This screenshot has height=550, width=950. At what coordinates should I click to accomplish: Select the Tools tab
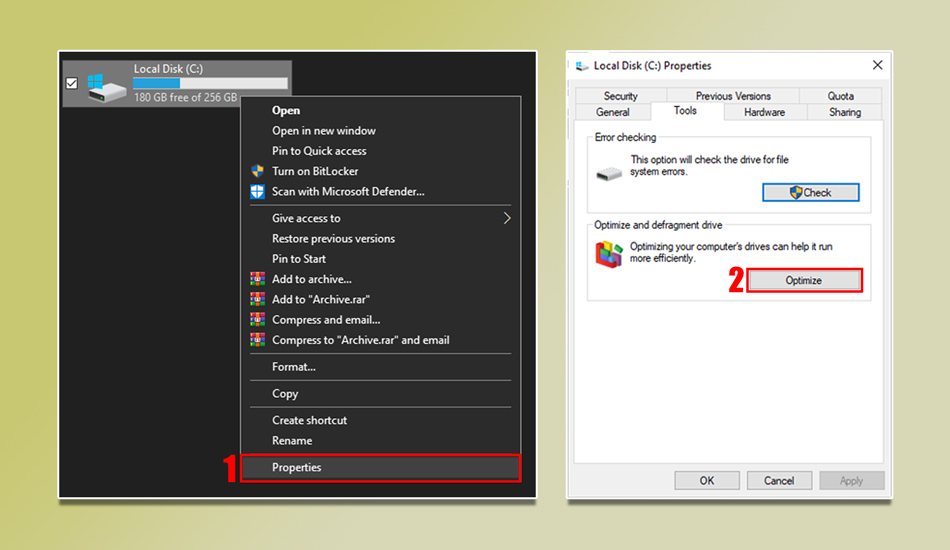coord(685,110)
